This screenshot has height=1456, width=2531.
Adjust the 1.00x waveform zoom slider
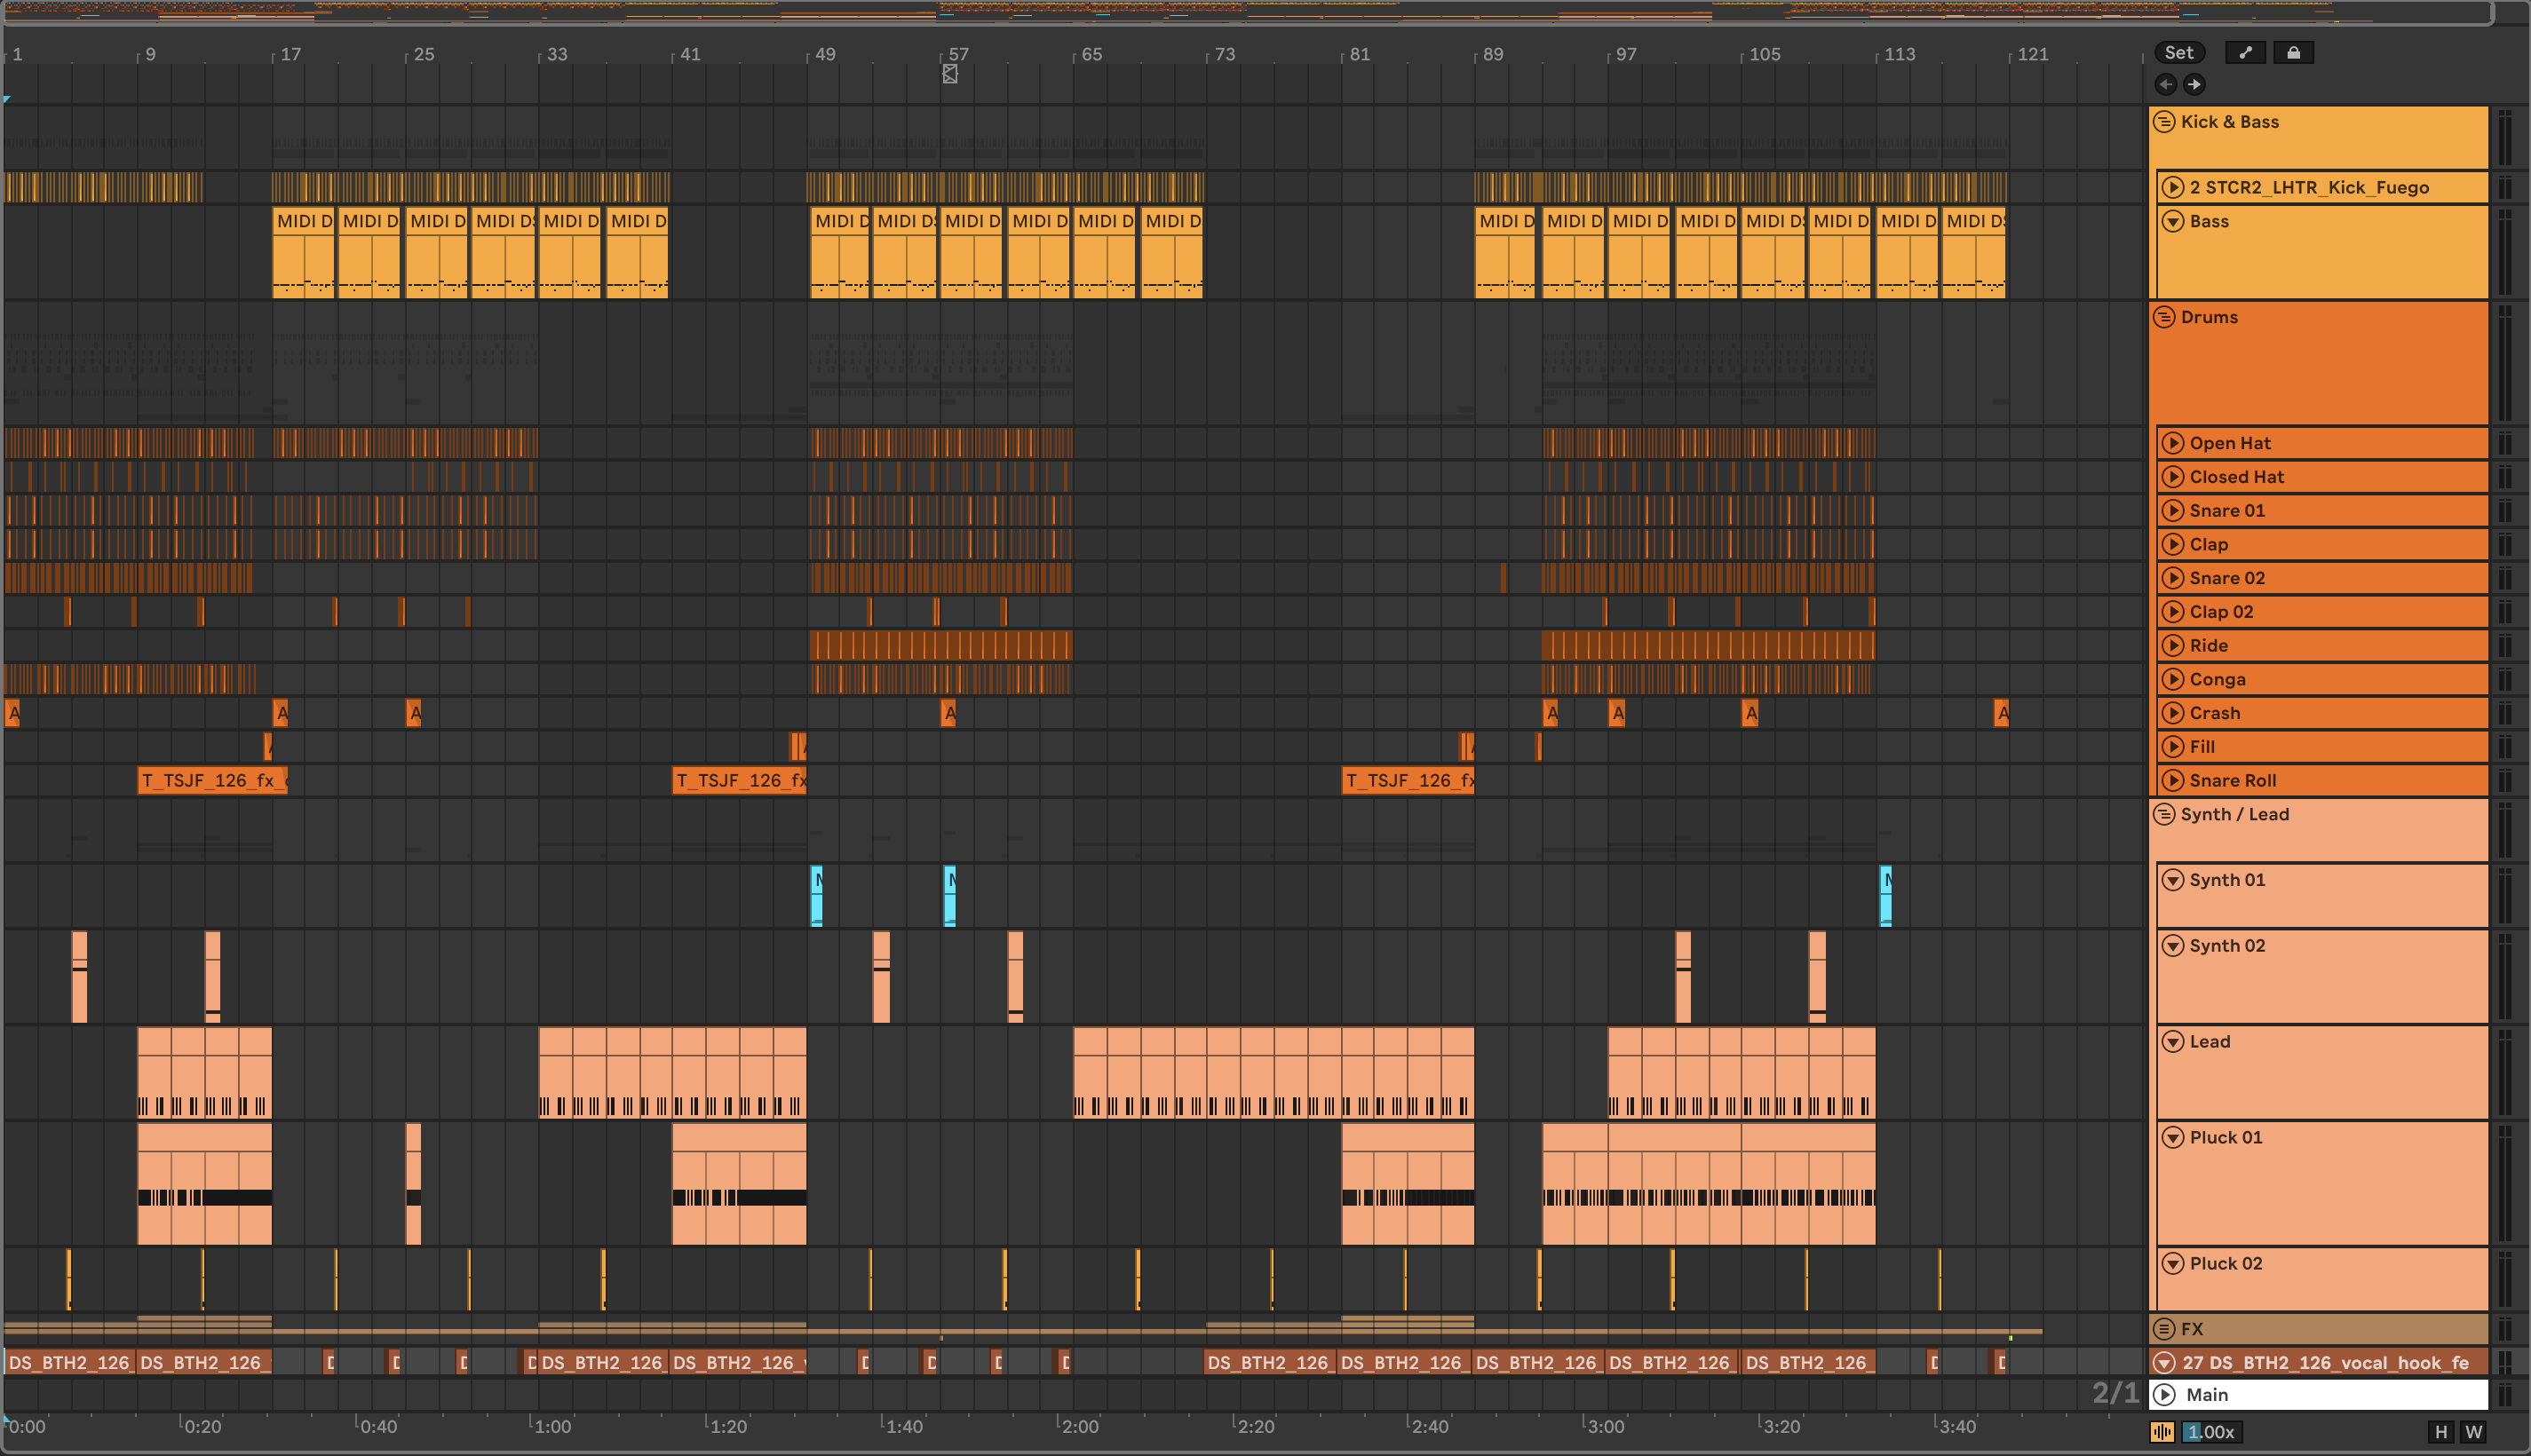[2210, 1431]
